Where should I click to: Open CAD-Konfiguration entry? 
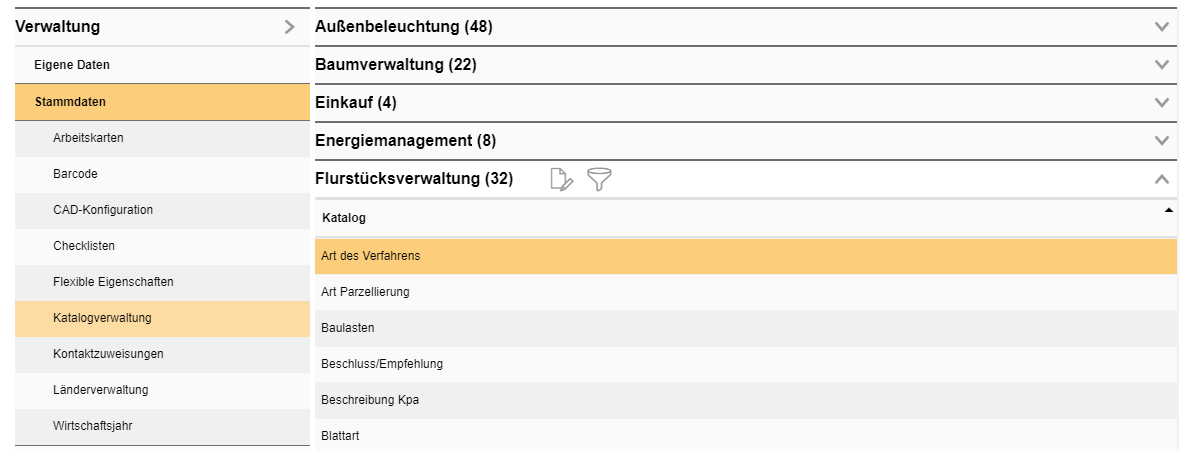click(103, 210)
